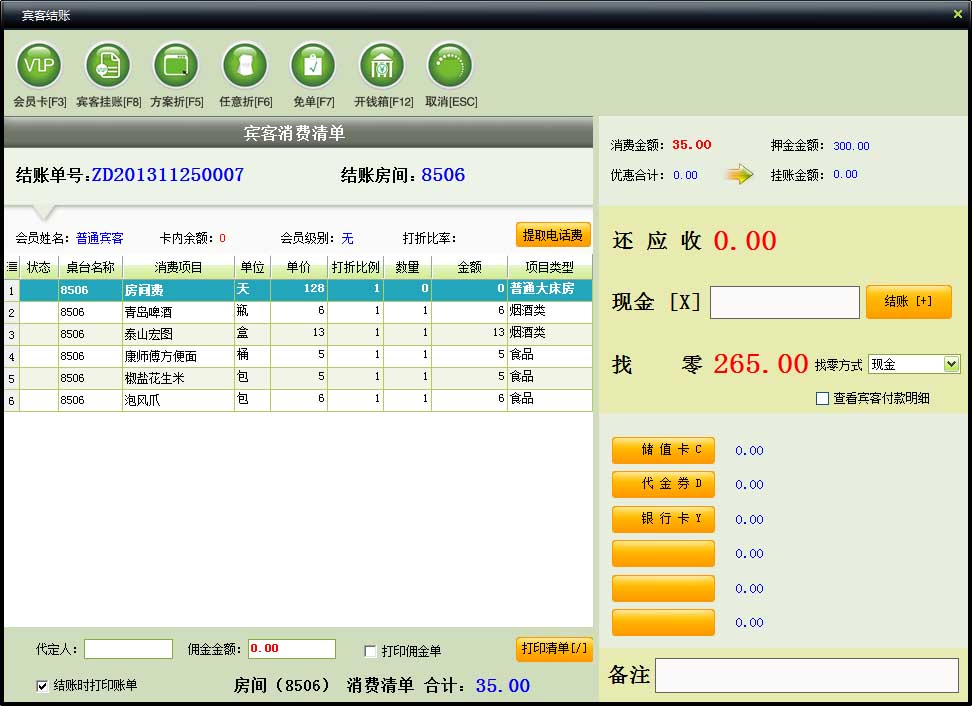Uncheck 结账时打印账单 checkbox
Screen dimensions: 972x706
42,686
